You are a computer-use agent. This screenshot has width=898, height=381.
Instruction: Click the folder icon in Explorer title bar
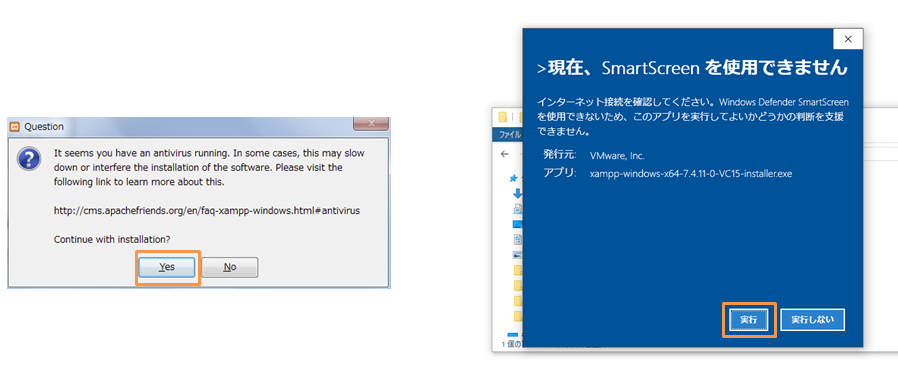click(x=502, y=117)
